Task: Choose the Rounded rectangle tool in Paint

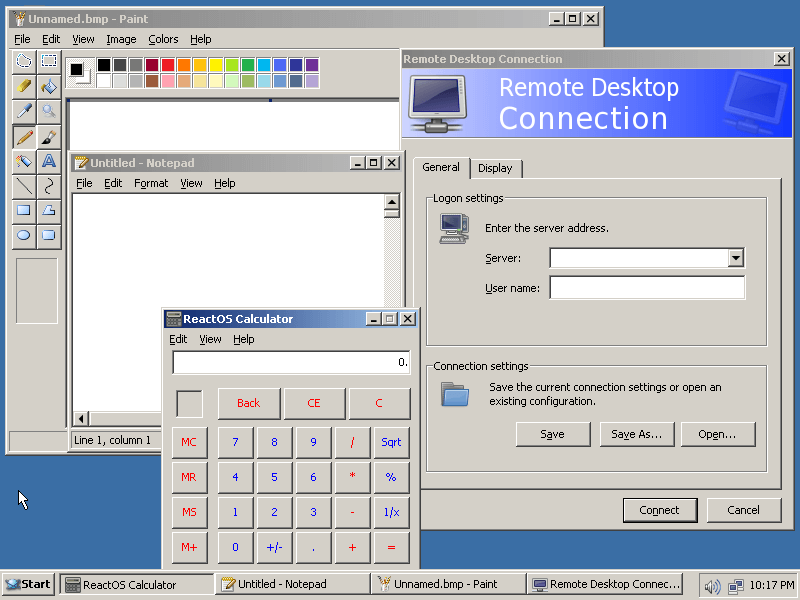Action: [x=49, y=236]
